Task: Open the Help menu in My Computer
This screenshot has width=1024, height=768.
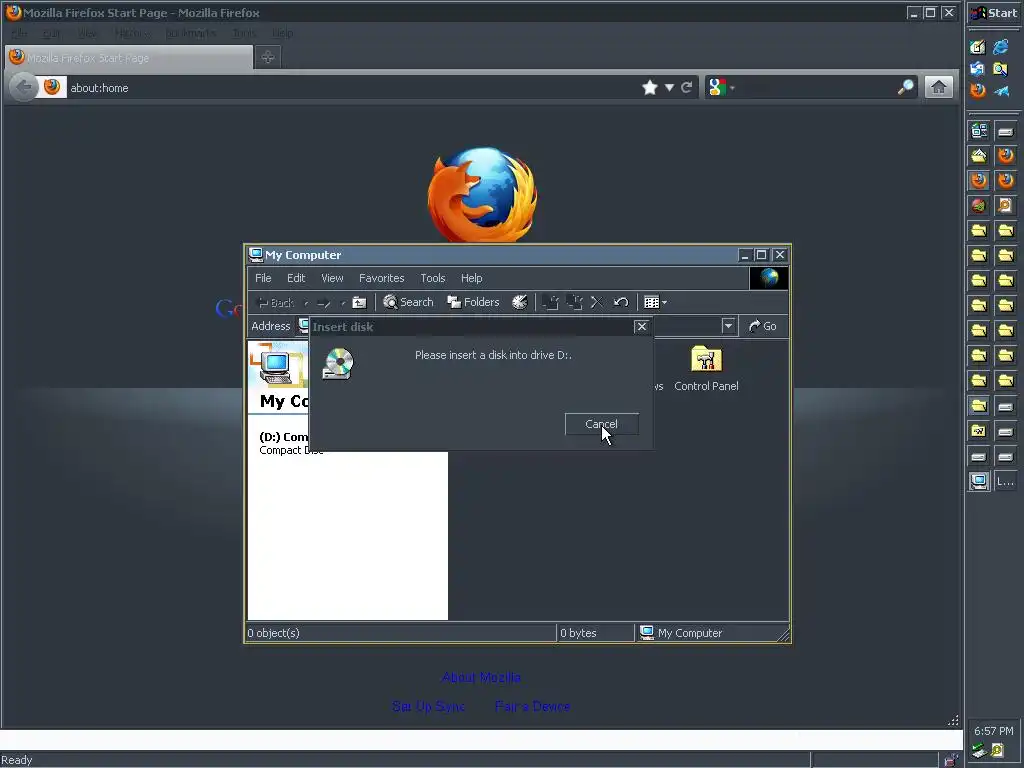Action: point(471,278)
